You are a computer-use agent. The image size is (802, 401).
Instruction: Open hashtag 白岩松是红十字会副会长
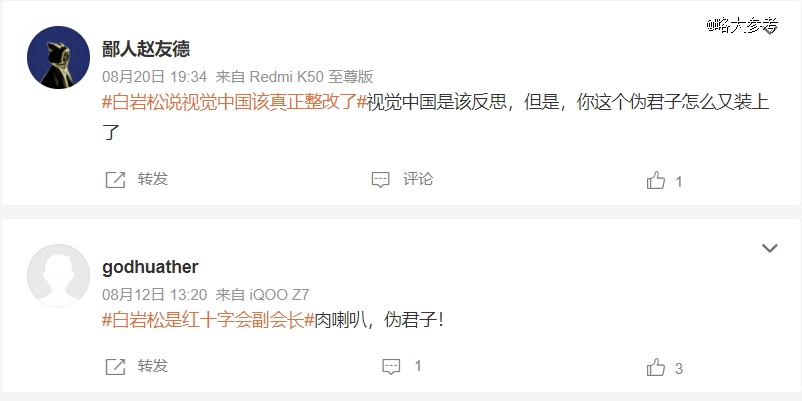pos(208,320)
